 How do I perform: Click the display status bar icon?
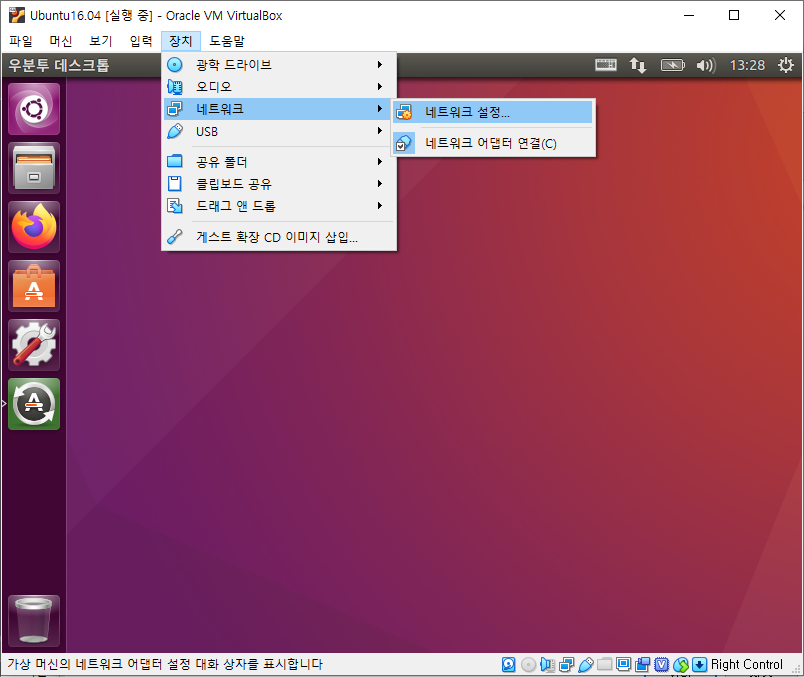(624, 664)
